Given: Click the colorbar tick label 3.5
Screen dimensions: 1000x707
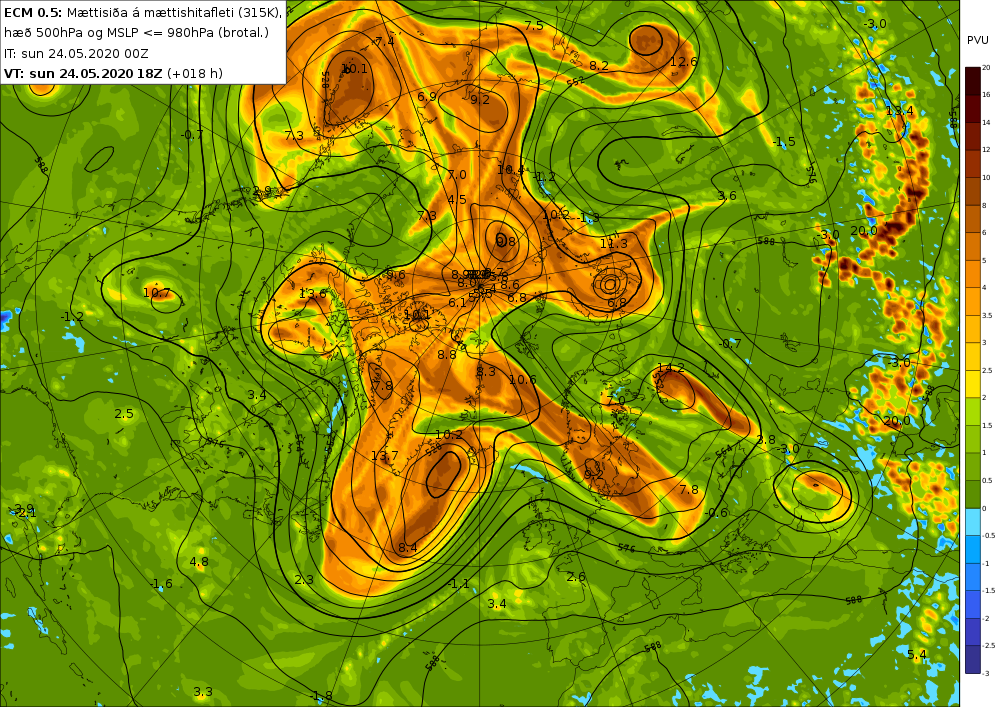Looking at the screenshot, I should point(987,315).
